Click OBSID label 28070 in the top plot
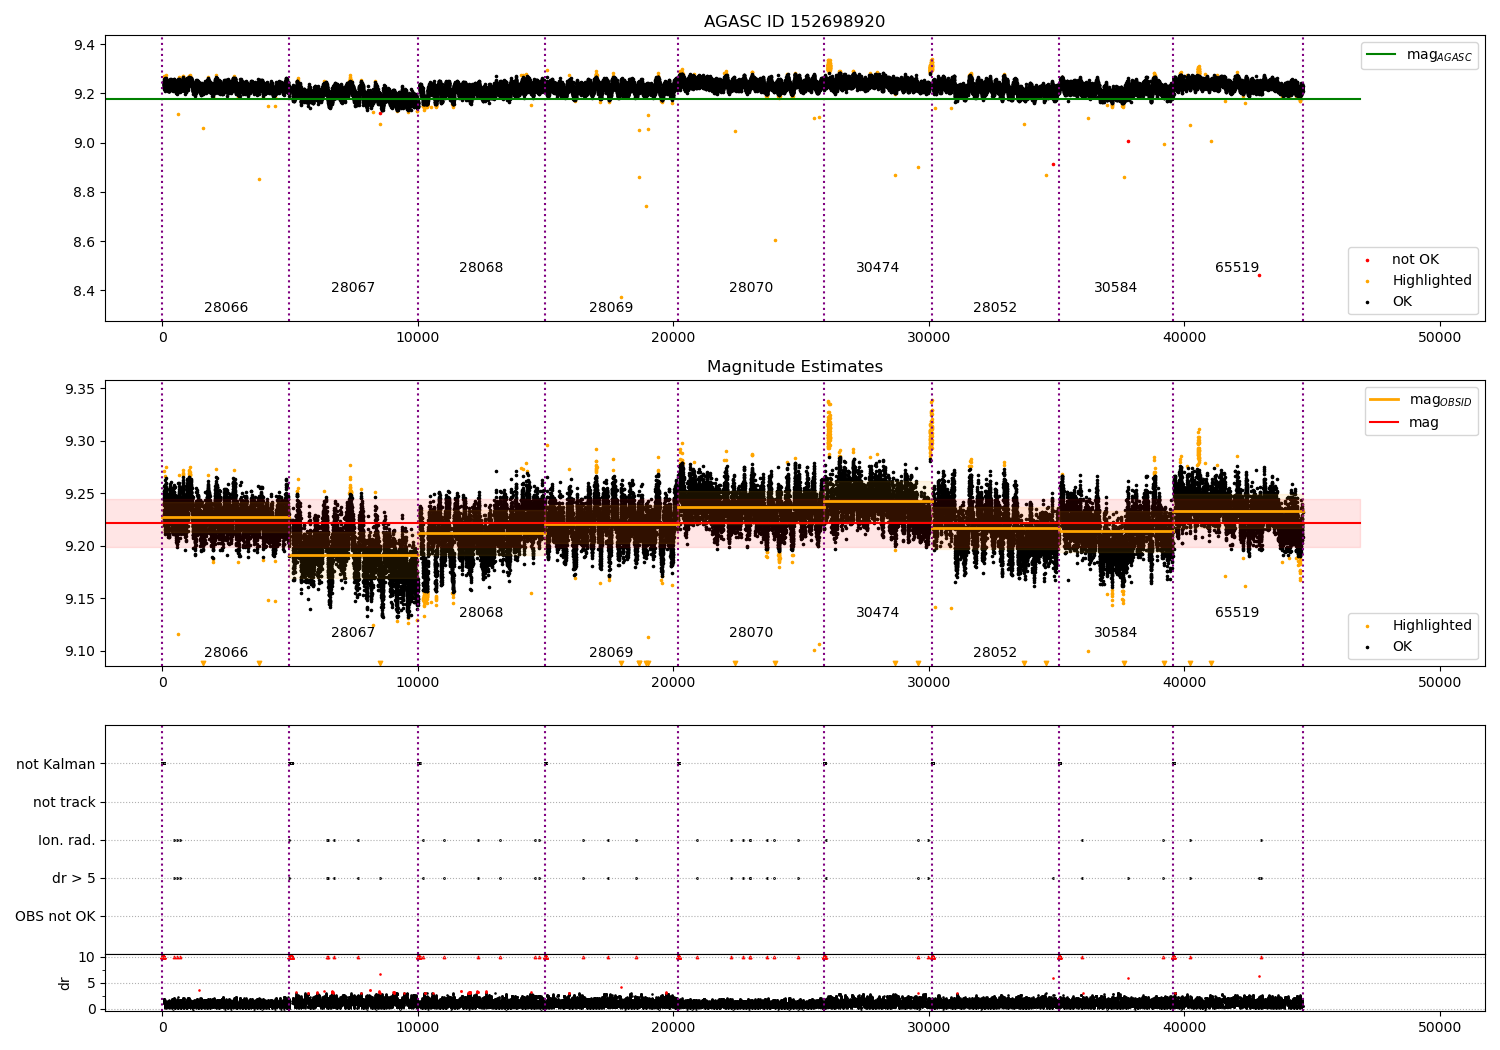 tap(751, 288)
